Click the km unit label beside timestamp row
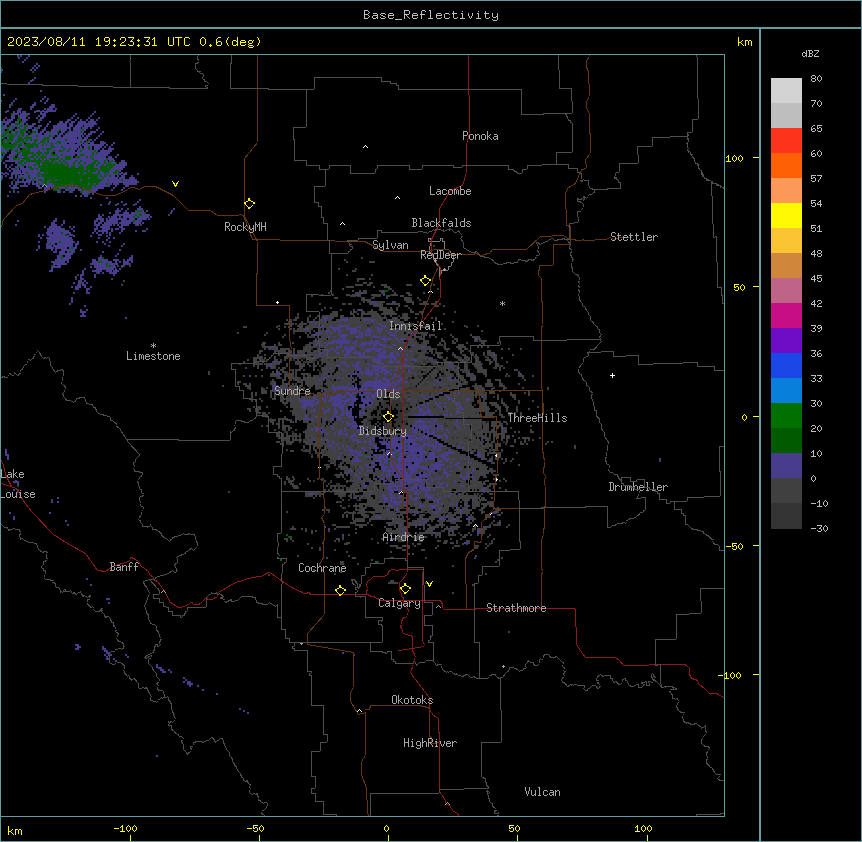Screen dimensions: 862x842 pyautogui.click(x=744, y=42)
